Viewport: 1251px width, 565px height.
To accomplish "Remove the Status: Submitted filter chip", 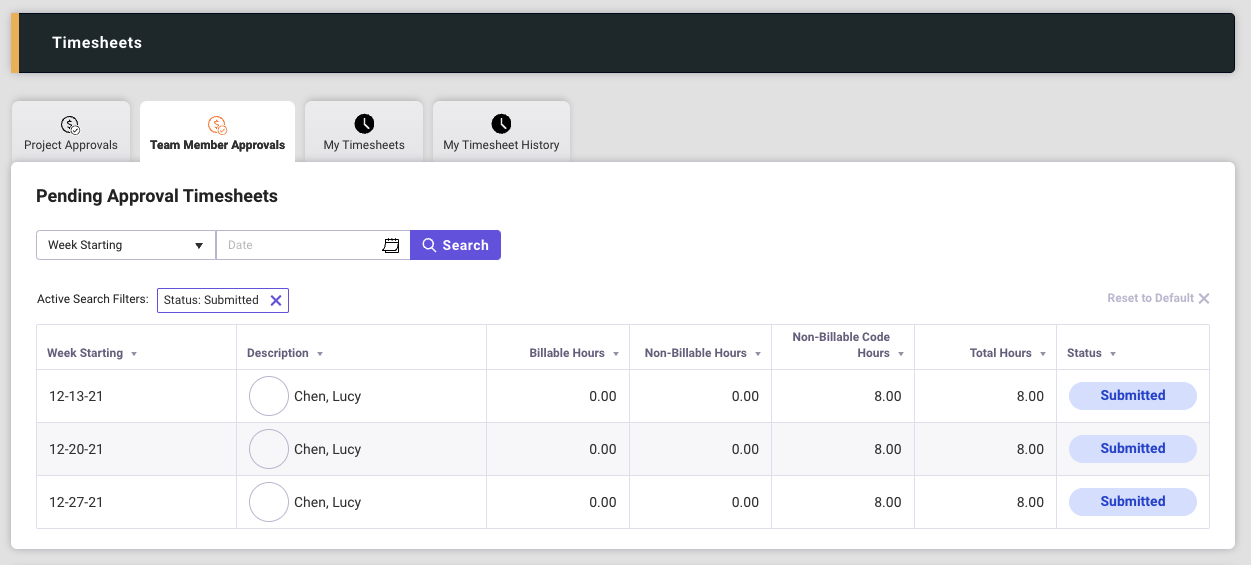I will (x=276, y=300).
